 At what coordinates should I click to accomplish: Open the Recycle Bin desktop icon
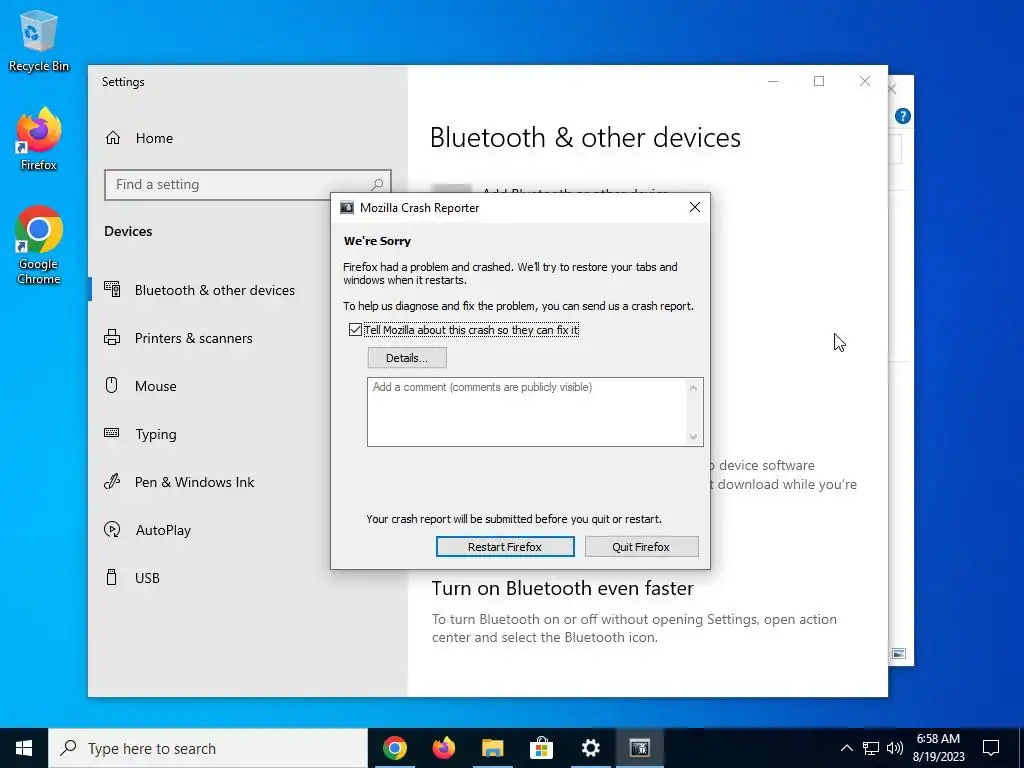pos(39,40)
